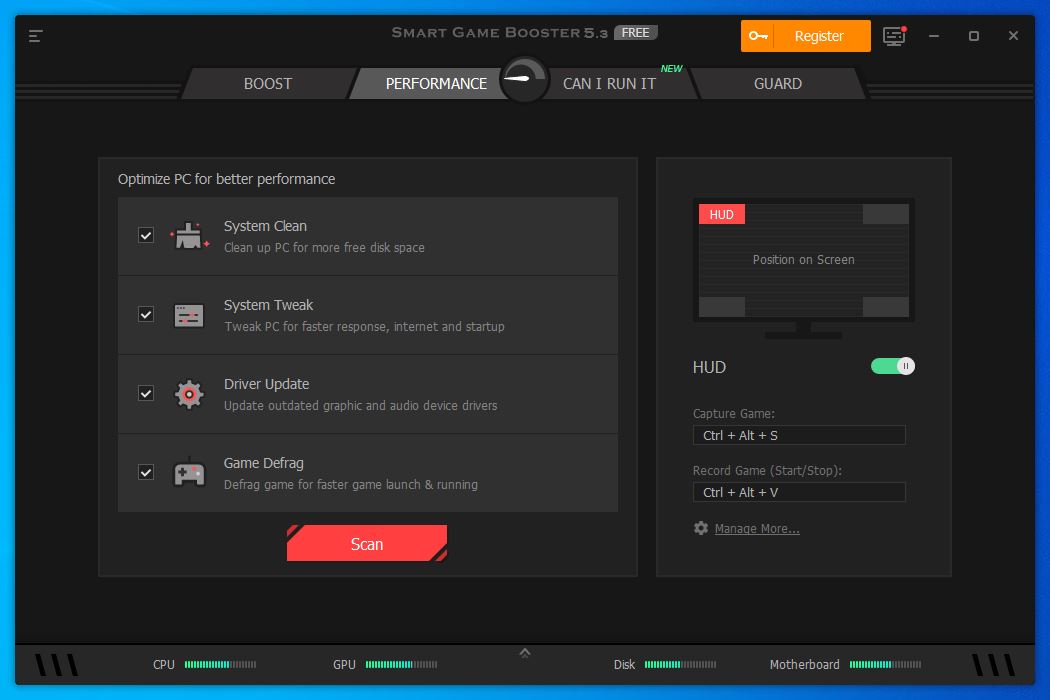Close the Smart Game Booster window
The image size is (1050, 700).
(1013, 36)
